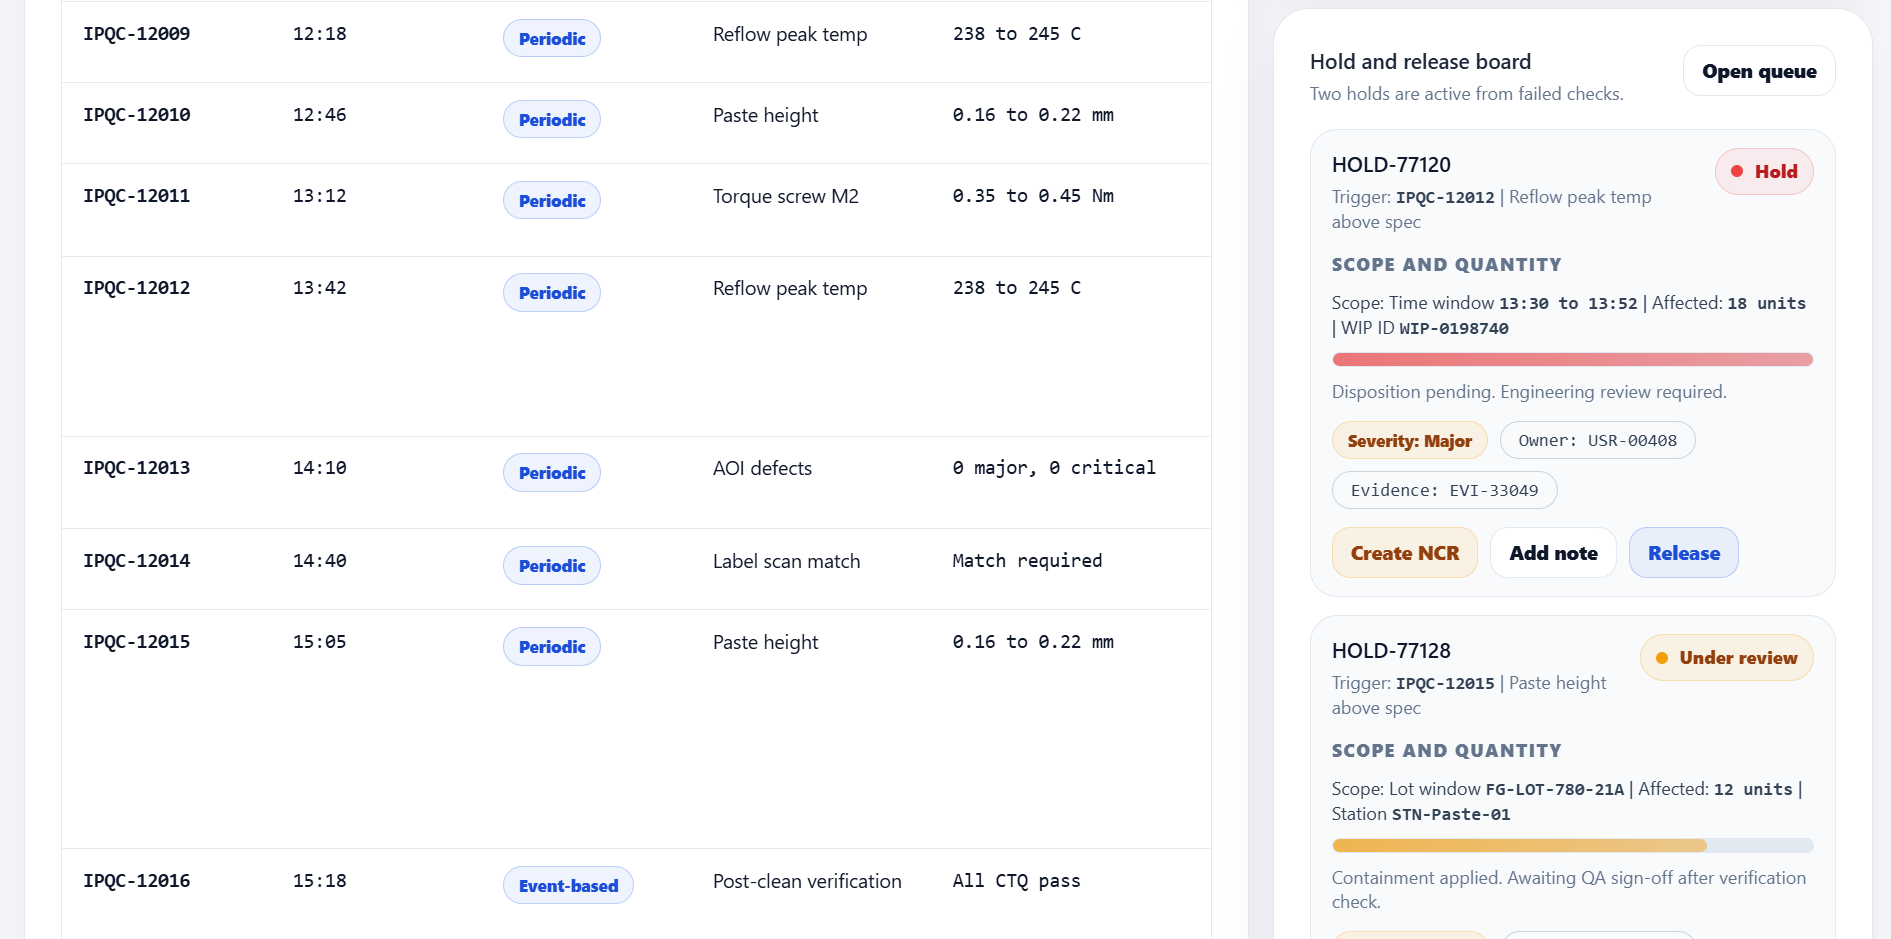
Task: Click the Periodic badge on IPQC-12010
Action: coord(552,120)
